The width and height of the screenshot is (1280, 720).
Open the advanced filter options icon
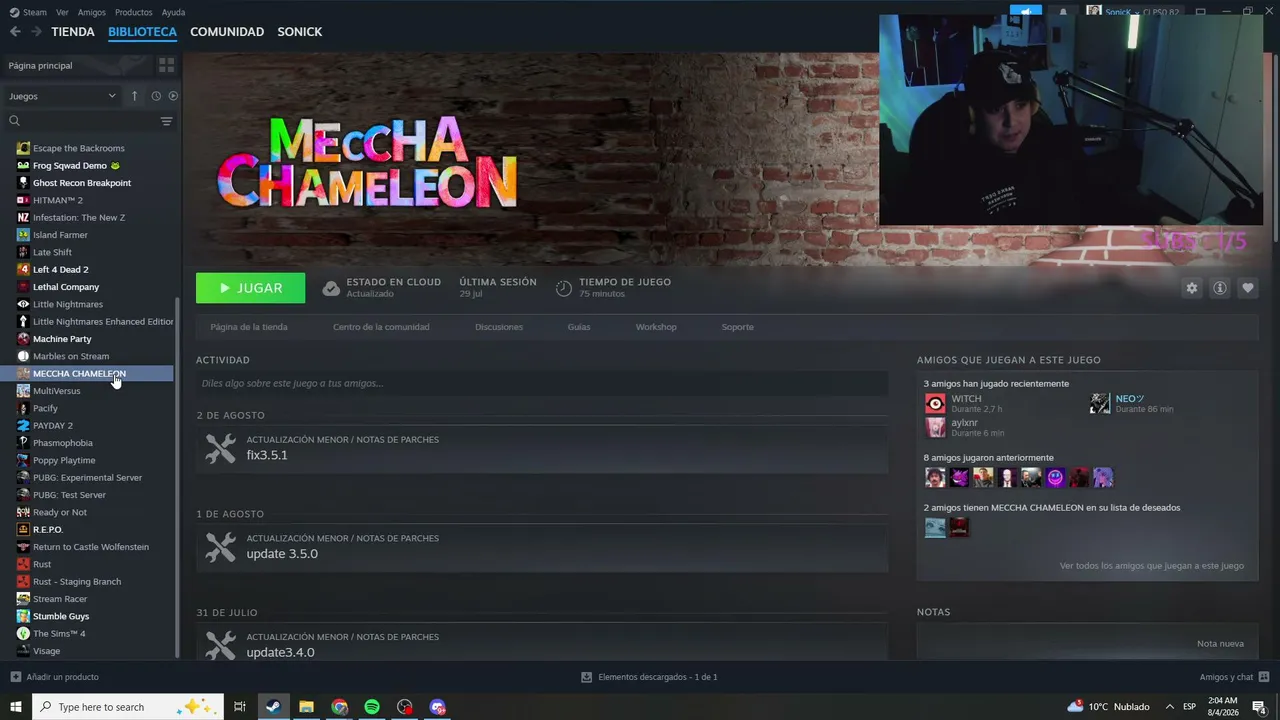(x=166, y=121)
